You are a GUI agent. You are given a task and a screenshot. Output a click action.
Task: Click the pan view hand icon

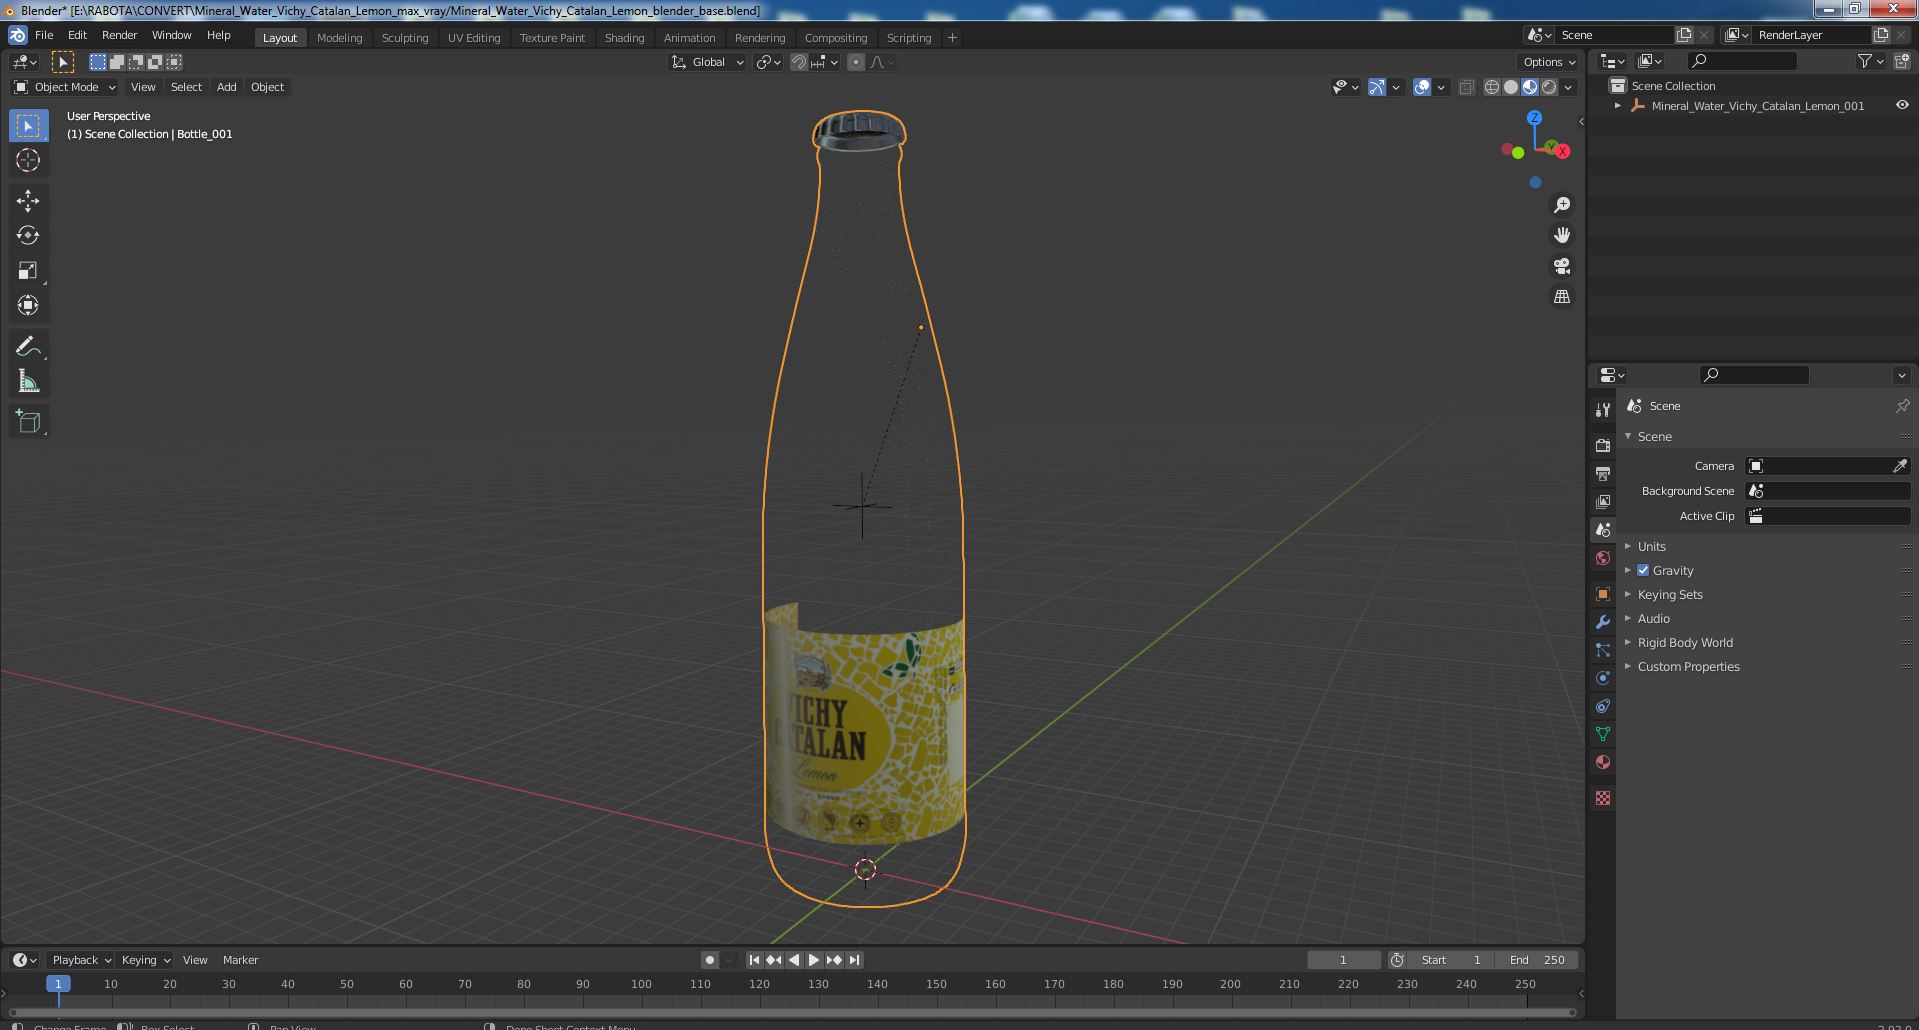(1562, 235)
